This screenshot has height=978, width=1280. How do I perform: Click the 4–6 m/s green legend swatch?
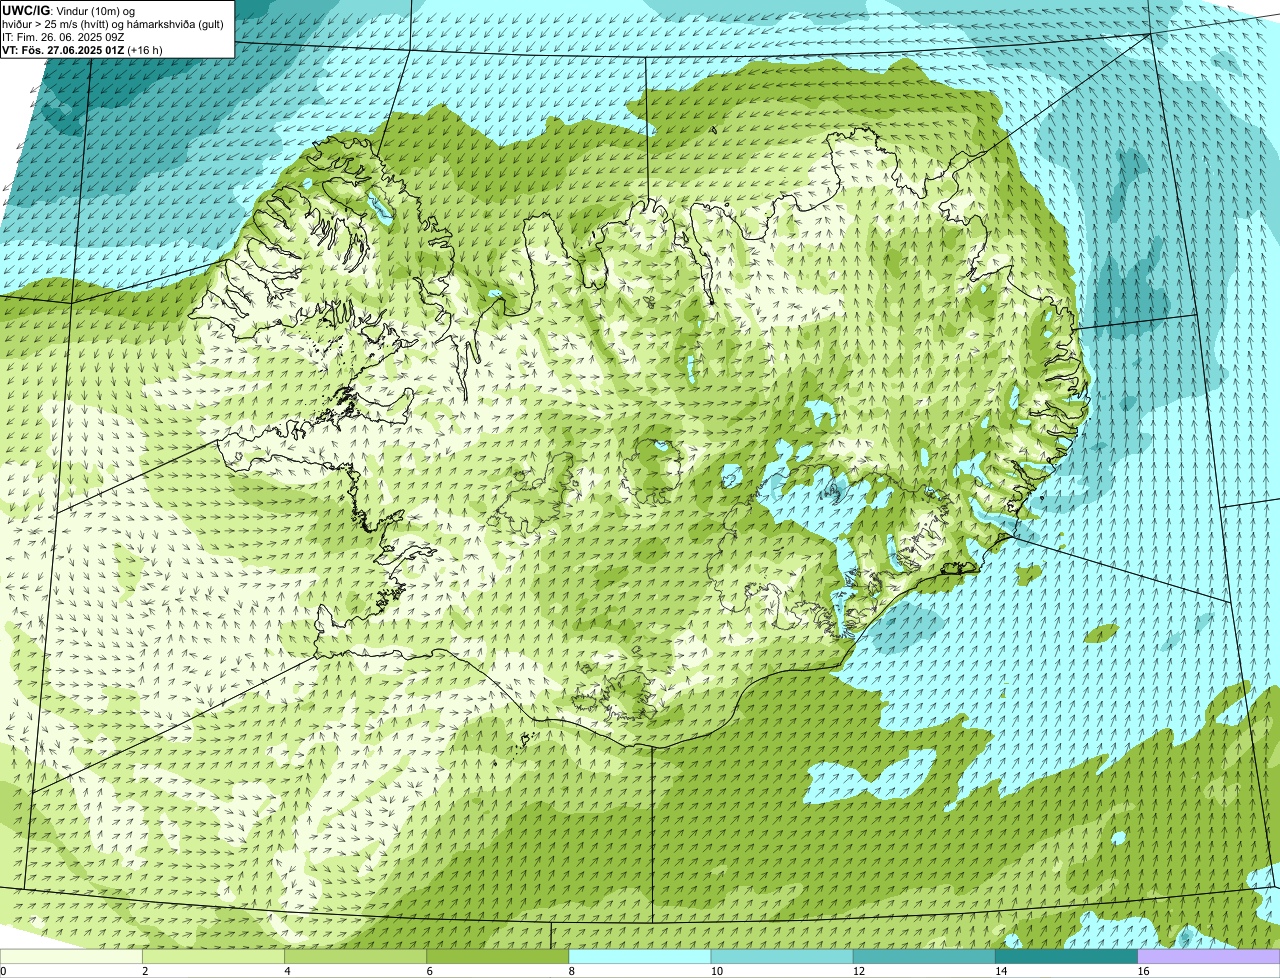[x=355, y=957]
